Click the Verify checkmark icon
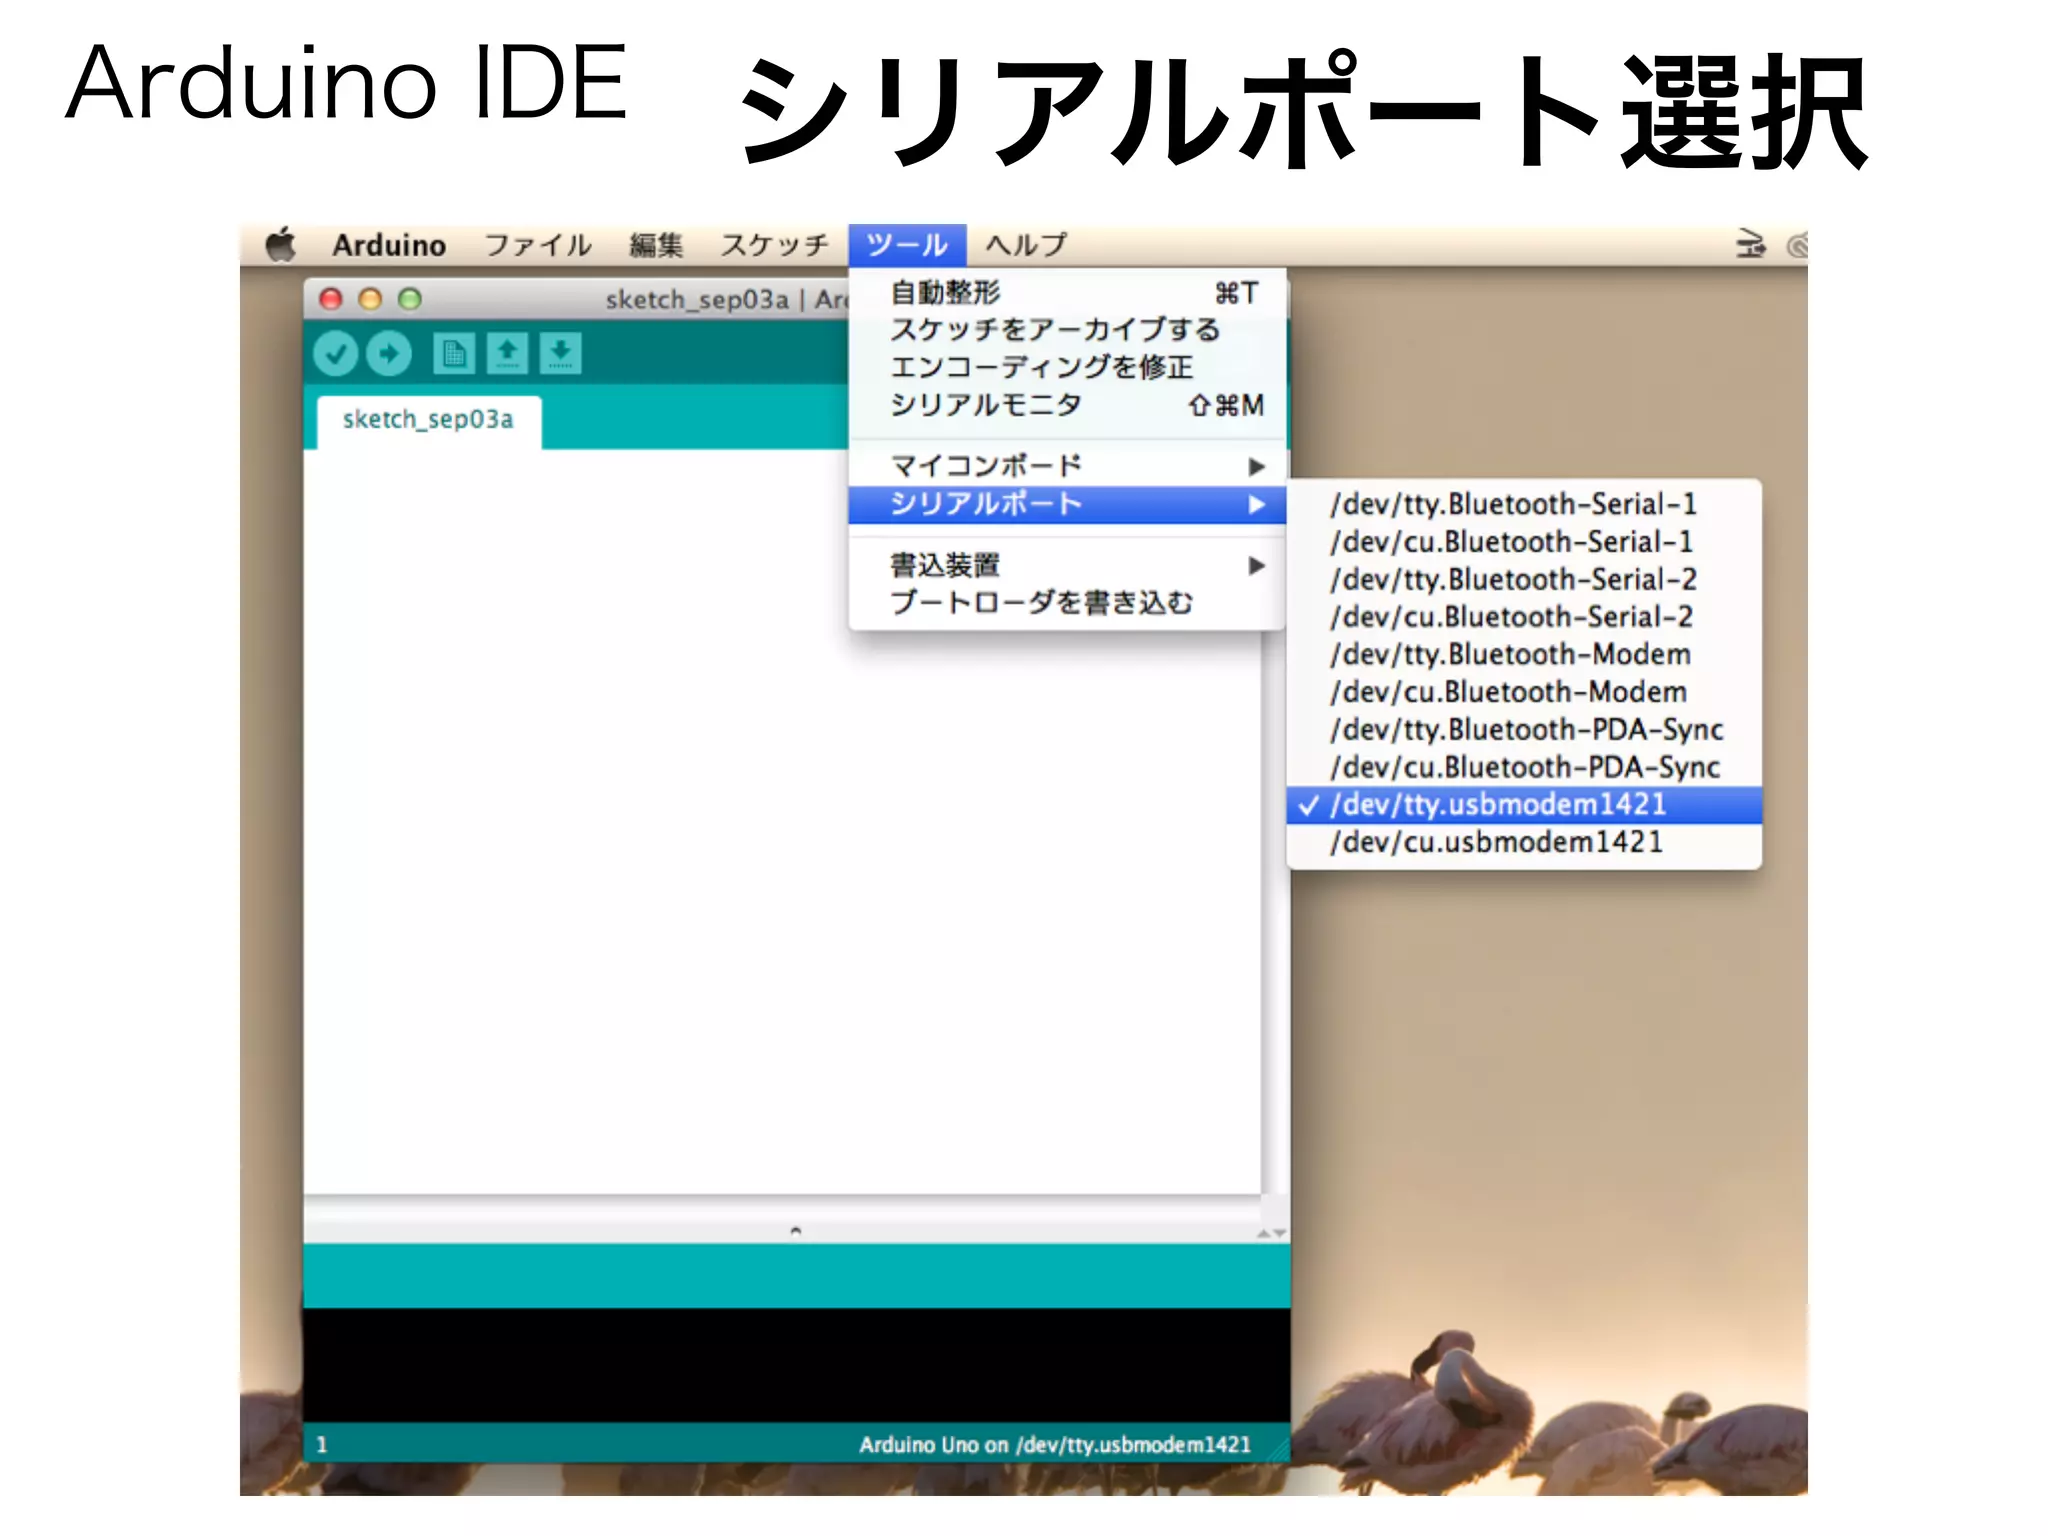2048x1536 pixels. coord(336,354)
